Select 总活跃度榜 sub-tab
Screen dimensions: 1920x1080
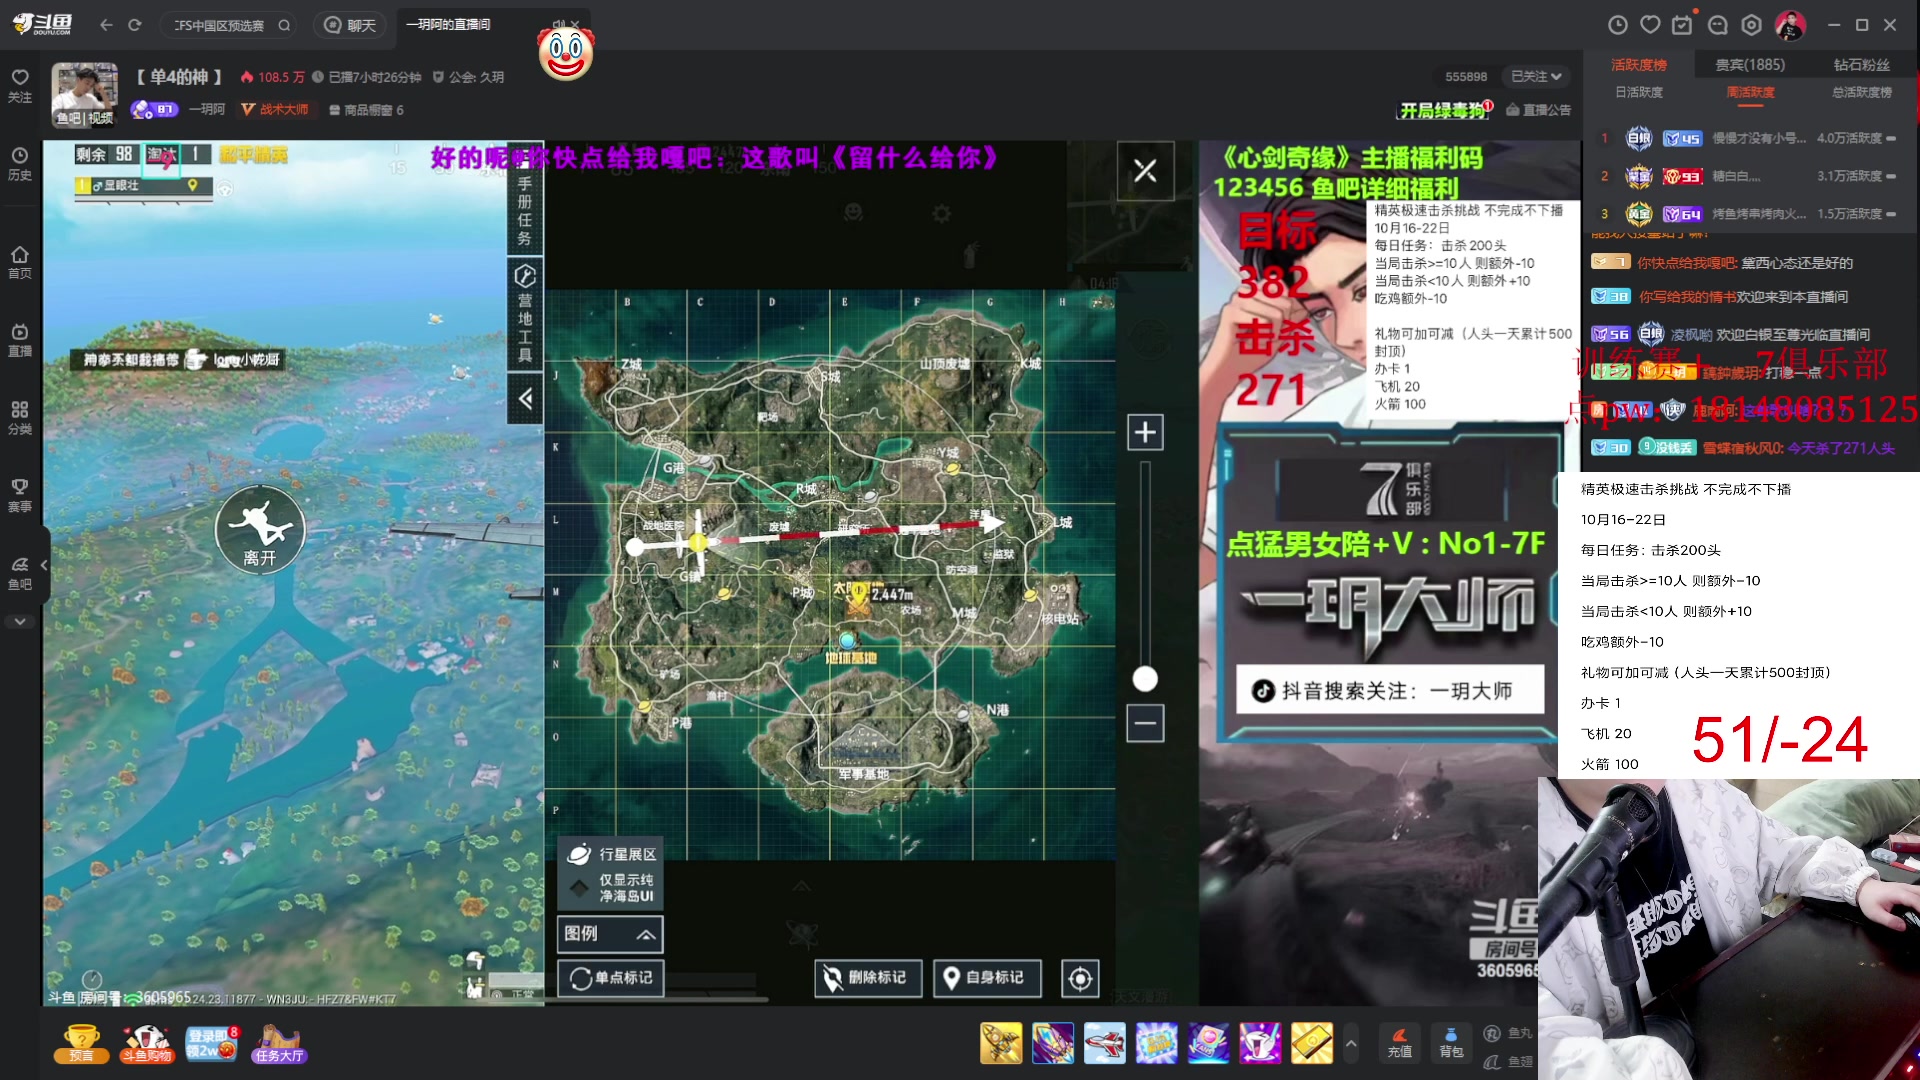coord(1862,92)
